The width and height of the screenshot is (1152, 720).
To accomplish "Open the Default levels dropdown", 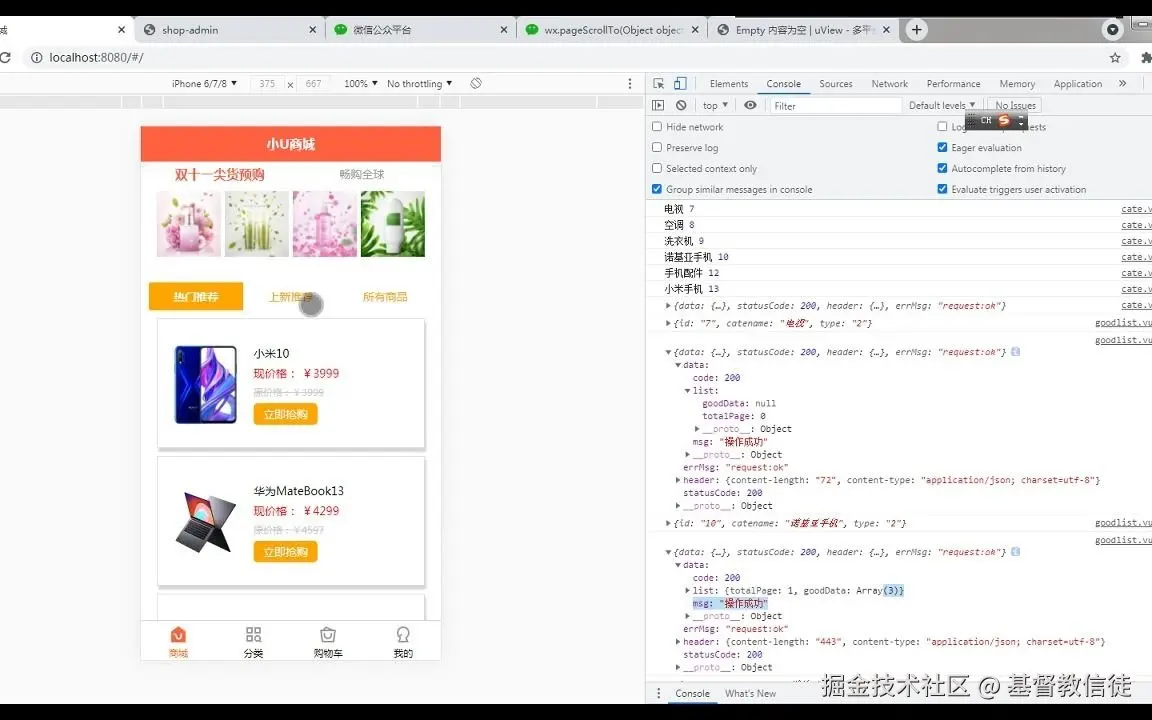I will coord(942,105).
